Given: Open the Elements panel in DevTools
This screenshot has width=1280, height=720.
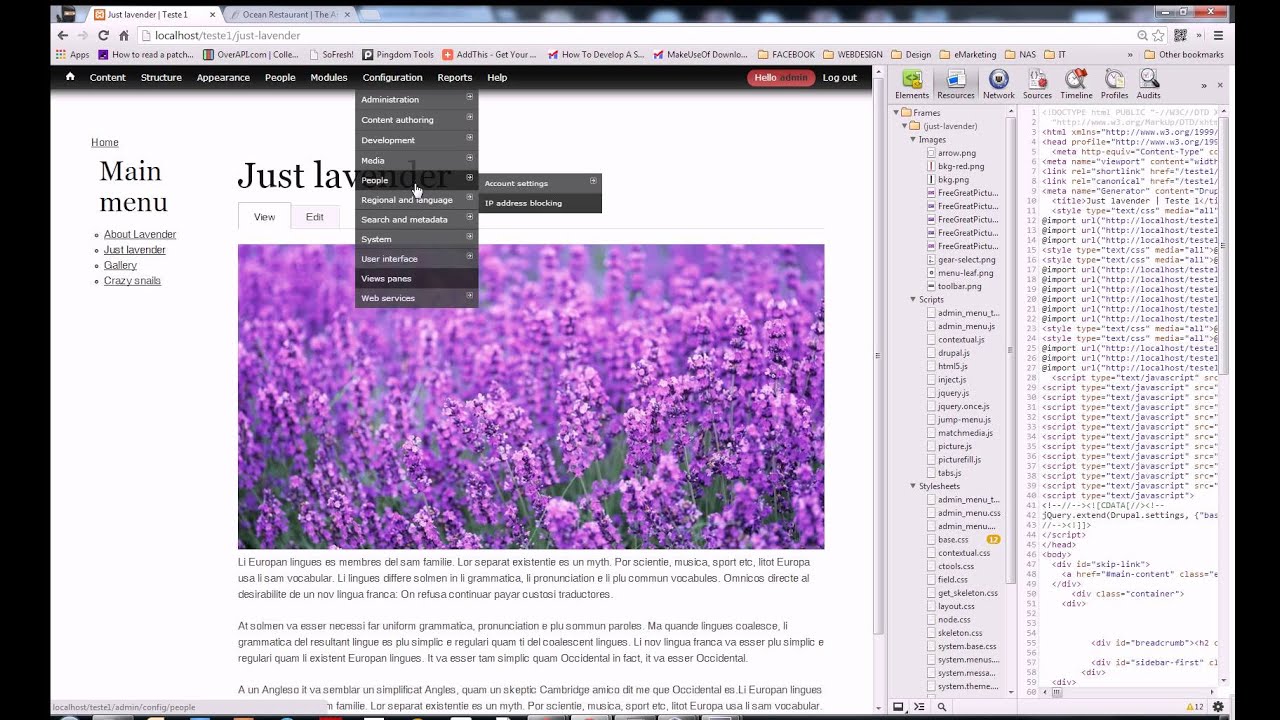Looking at the screenshot, I should 912,84.
